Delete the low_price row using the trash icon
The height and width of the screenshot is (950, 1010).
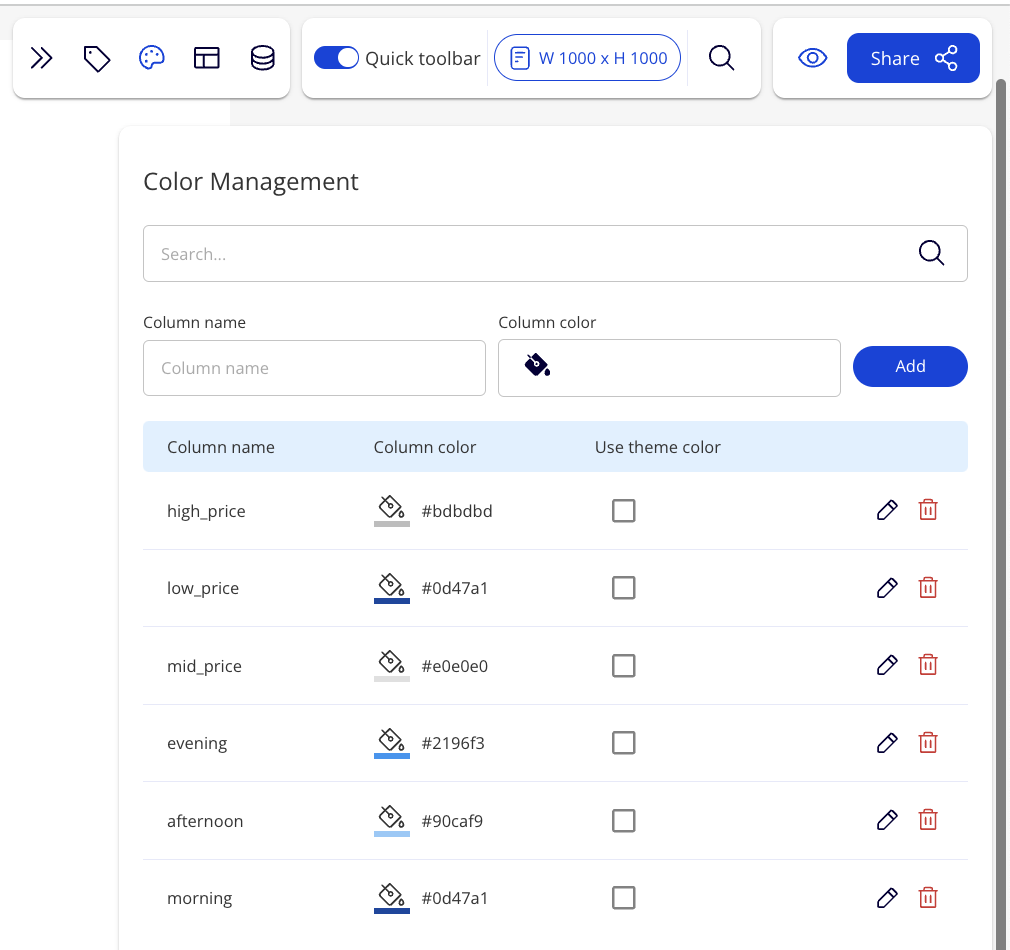928,588
